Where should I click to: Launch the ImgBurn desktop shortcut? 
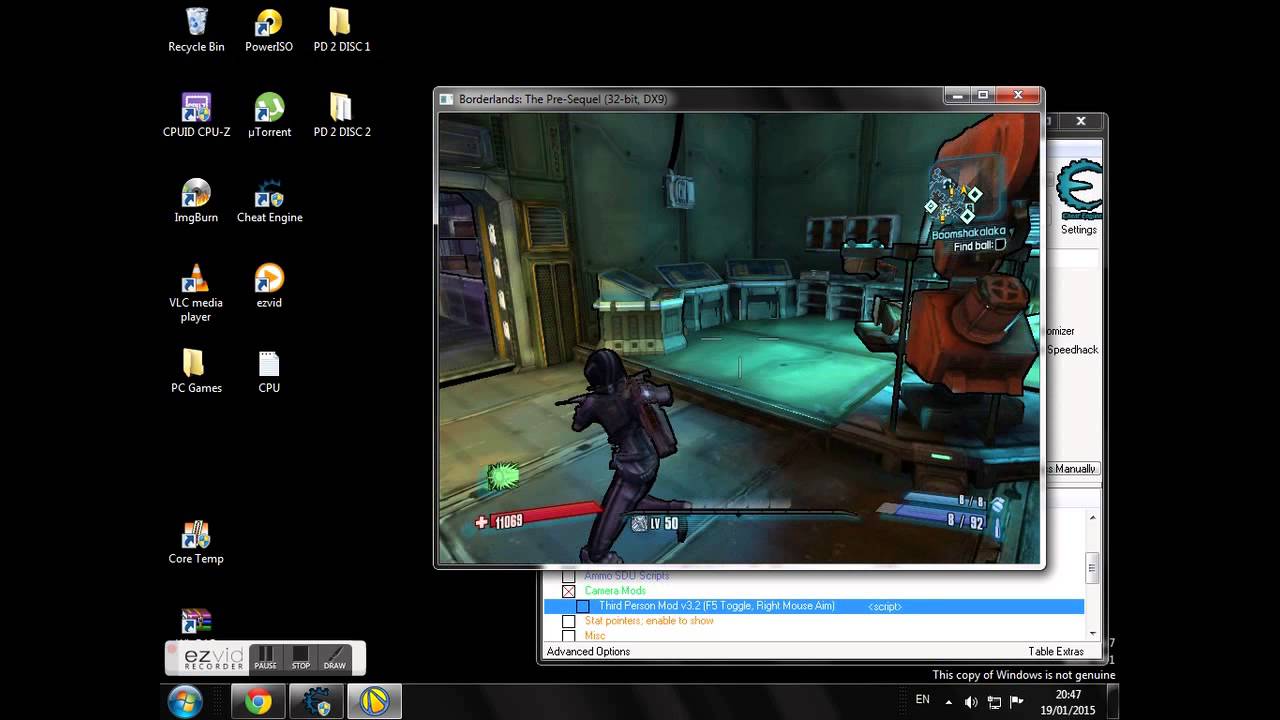[196, 200]
